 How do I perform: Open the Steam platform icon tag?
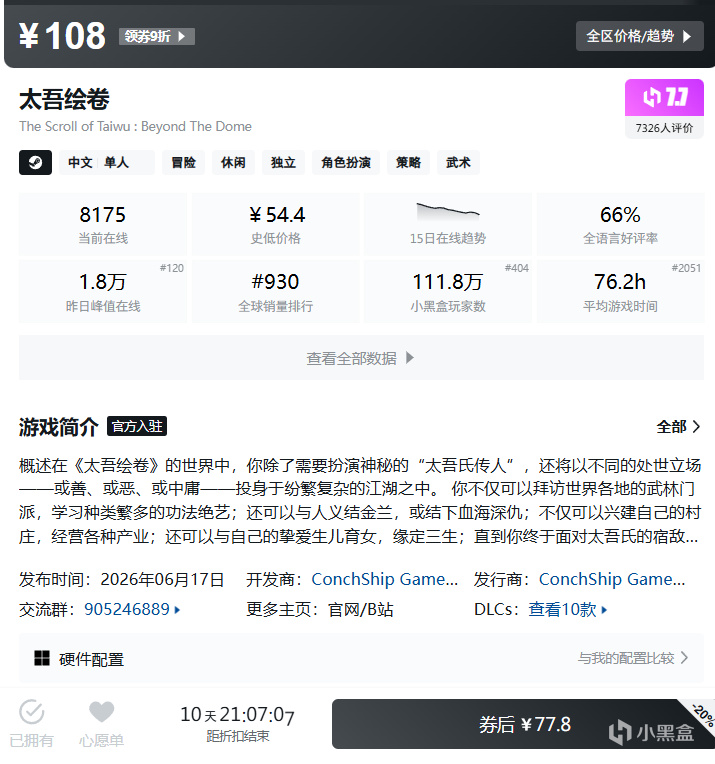36,162
